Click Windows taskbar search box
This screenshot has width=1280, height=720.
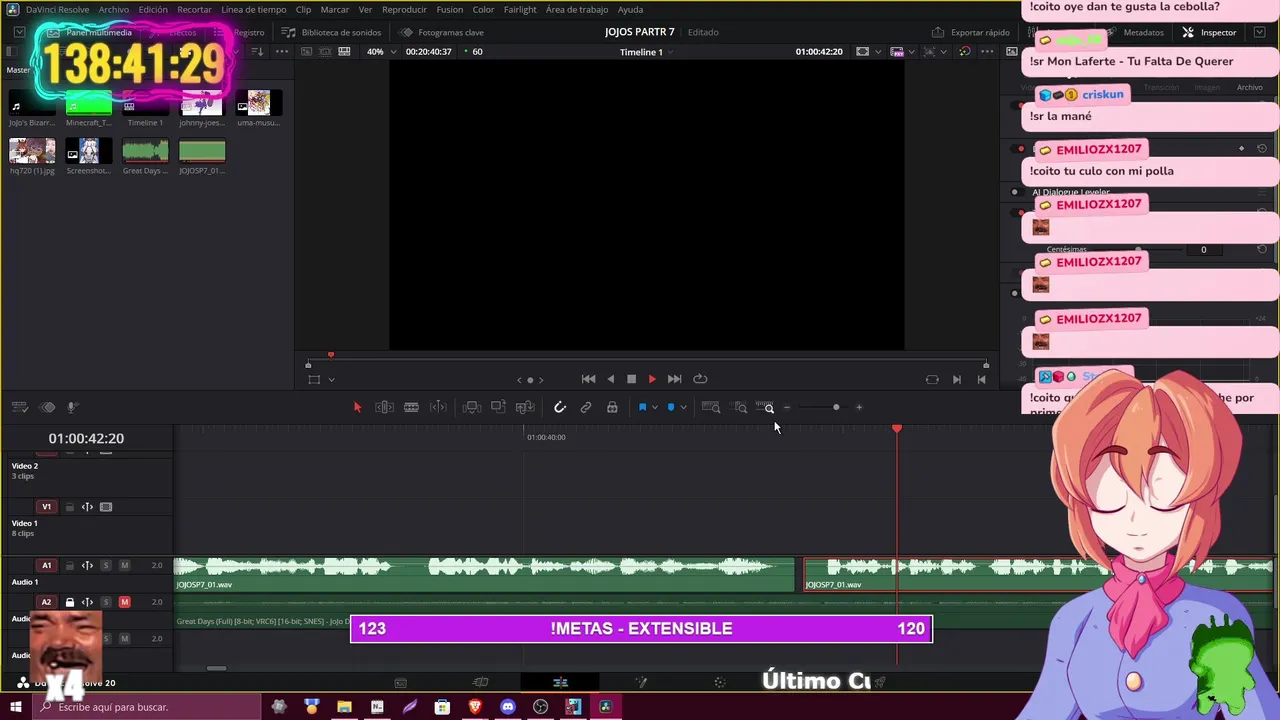146,707
